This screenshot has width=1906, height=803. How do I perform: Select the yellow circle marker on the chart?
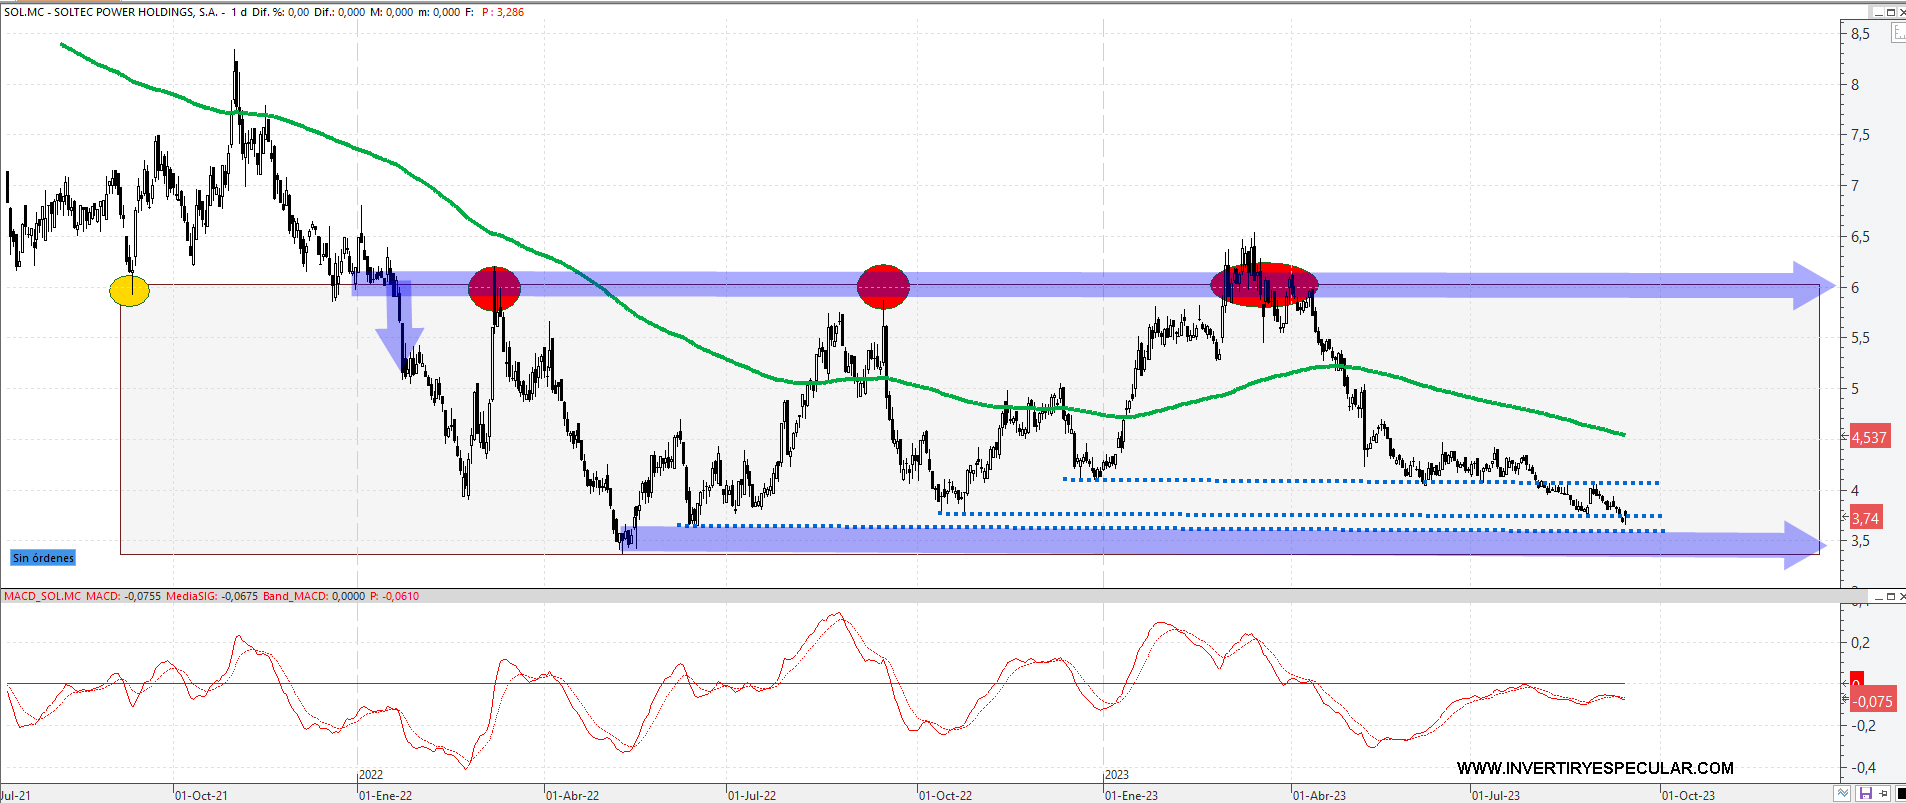(x=129, y=291)
